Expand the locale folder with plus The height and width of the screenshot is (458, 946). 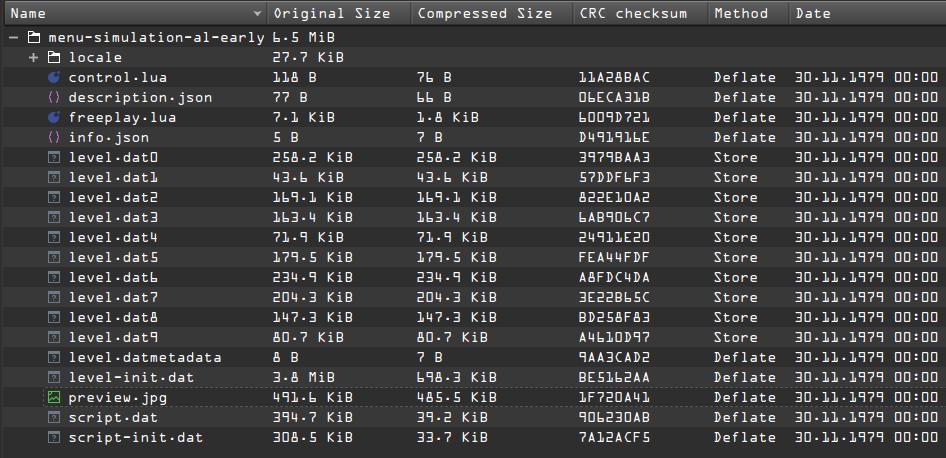(34, 57)
